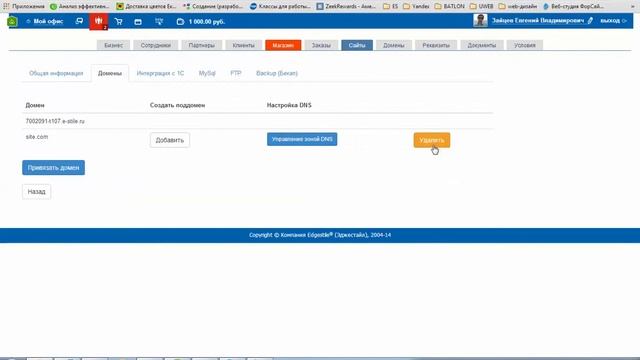Open the Общая информация sub-tab
The image size is (640, 360).
[x=56, y=73]
